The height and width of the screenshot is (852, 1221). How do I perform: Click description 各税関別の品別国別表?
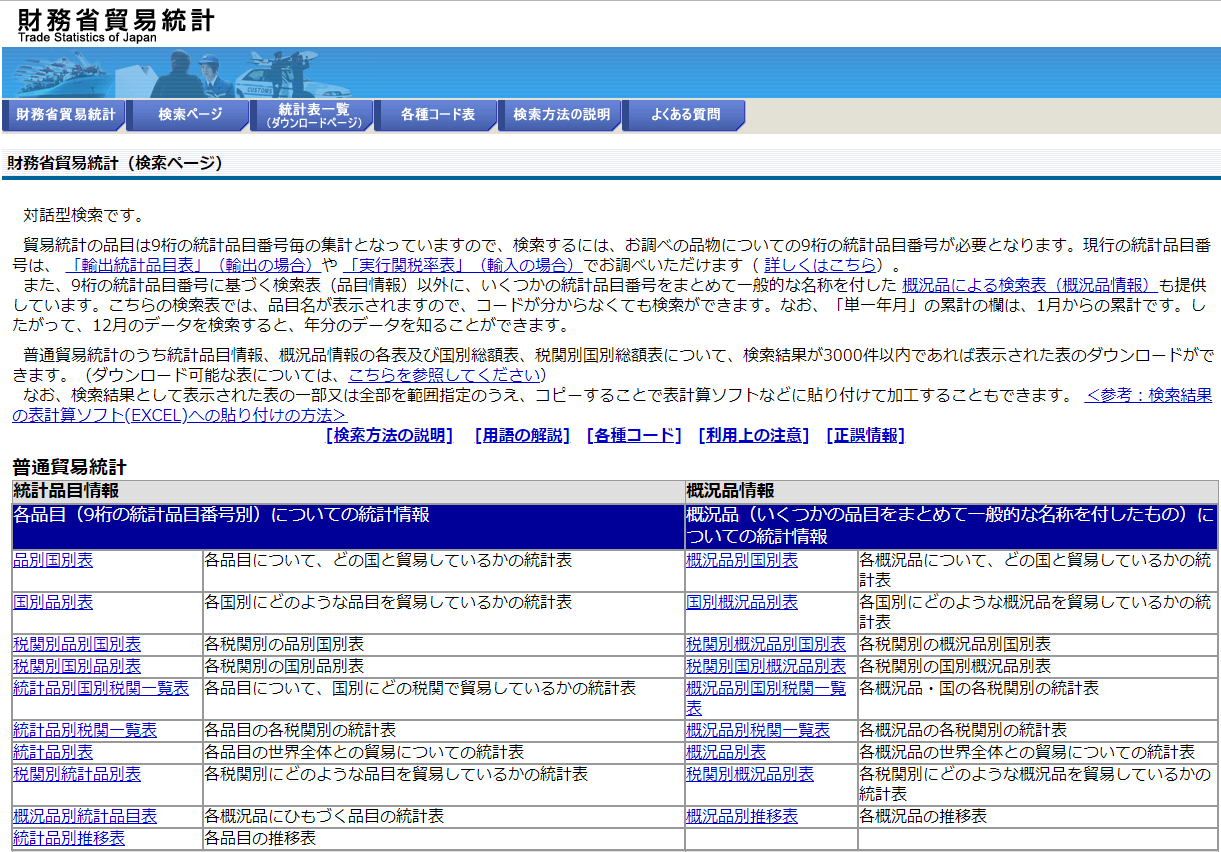(284, 644)
